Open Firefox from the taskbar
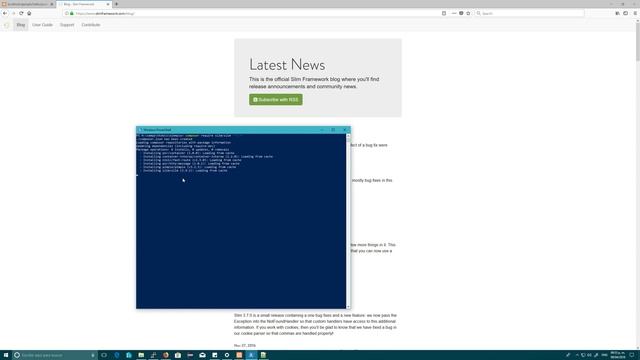Viewport: 640px width, 360px height. 165,355
